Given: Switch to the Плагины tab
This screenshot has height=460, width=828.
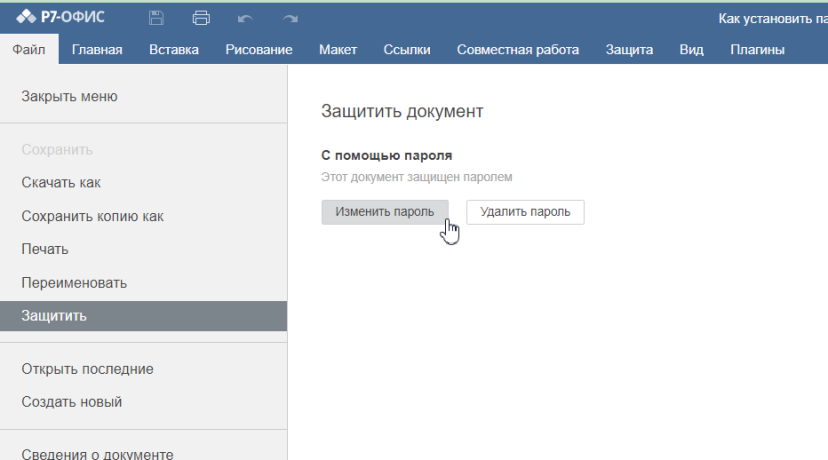Looking at the screenshot, I should tap(757, 50).
